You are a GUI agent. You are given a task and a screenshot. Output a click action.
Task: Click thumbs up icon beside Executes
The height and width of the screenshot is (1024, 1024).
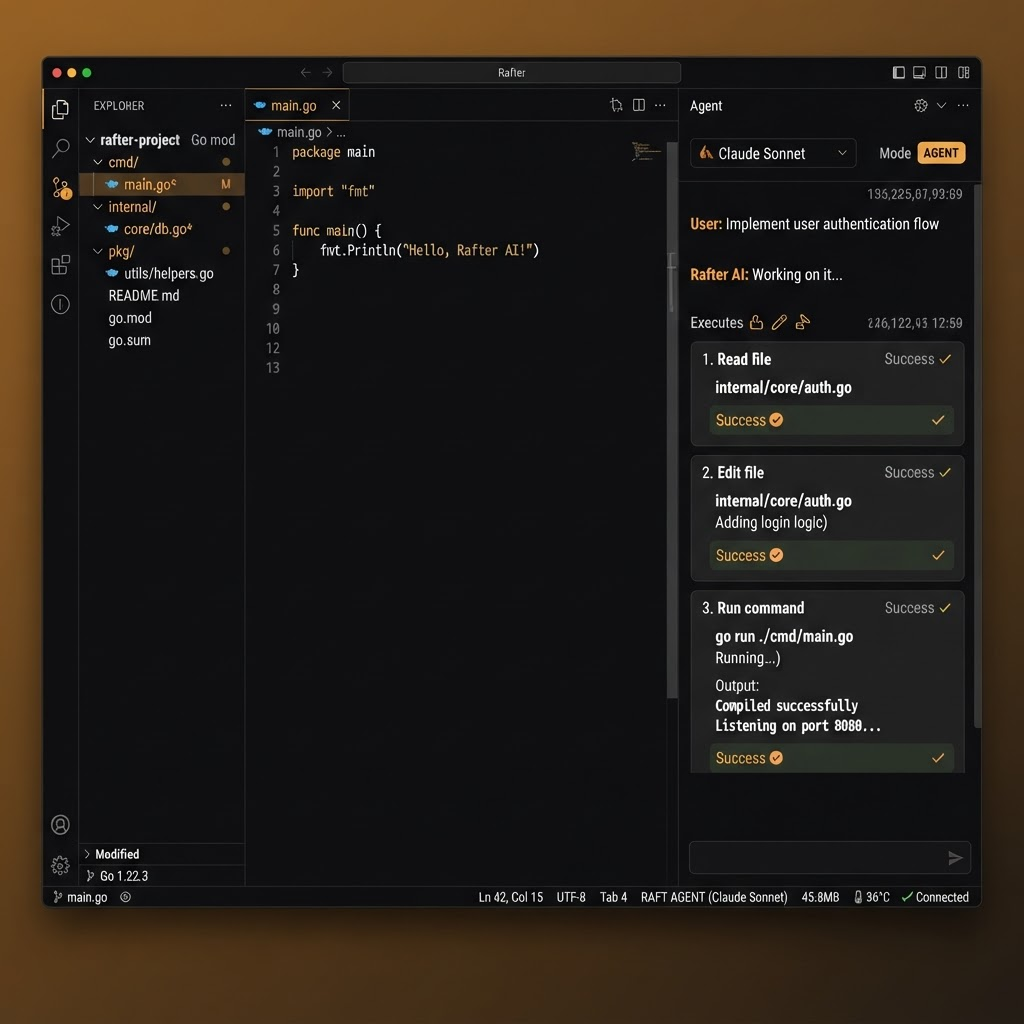[756, 322]
